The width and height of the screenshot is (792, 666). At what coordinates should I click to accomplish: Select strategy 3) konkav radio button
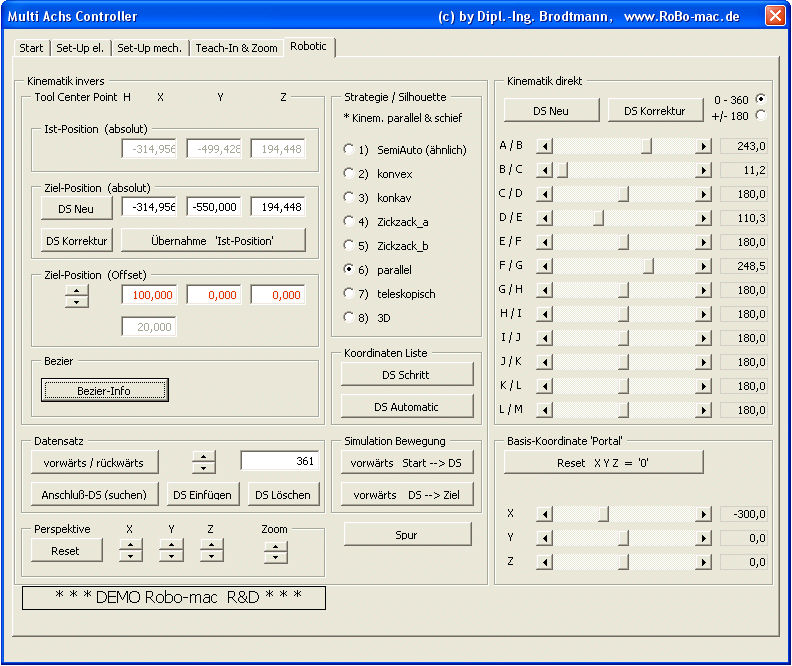349,198
